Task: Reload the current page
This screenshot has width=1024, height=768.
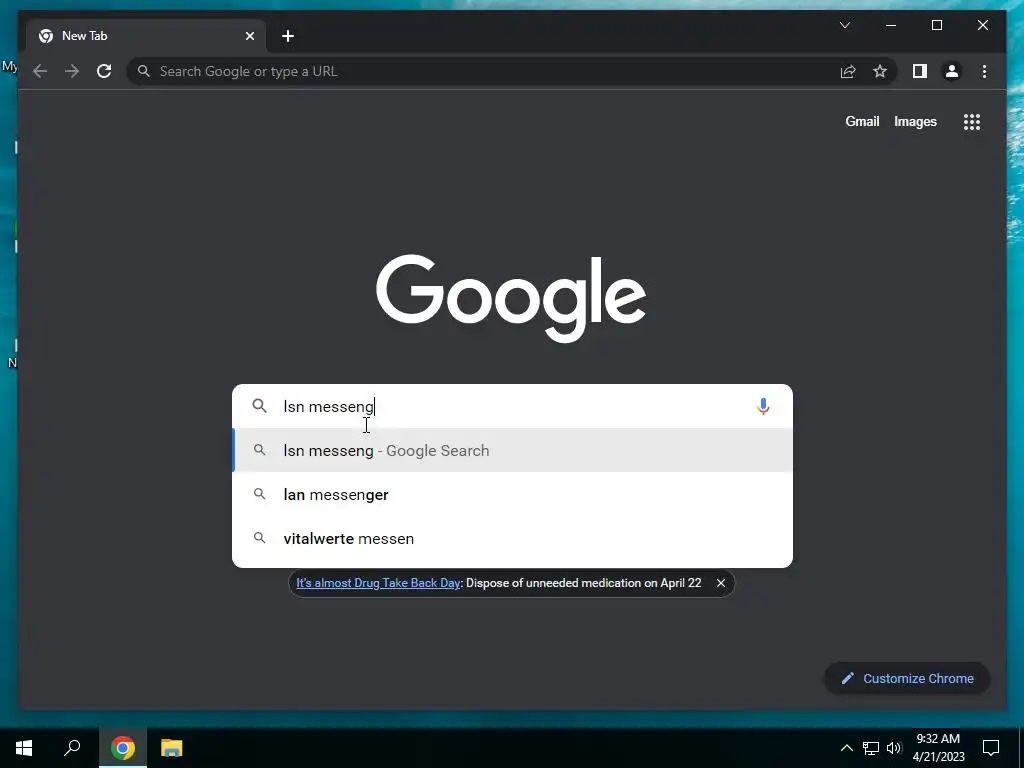Action: pos(104,71)
